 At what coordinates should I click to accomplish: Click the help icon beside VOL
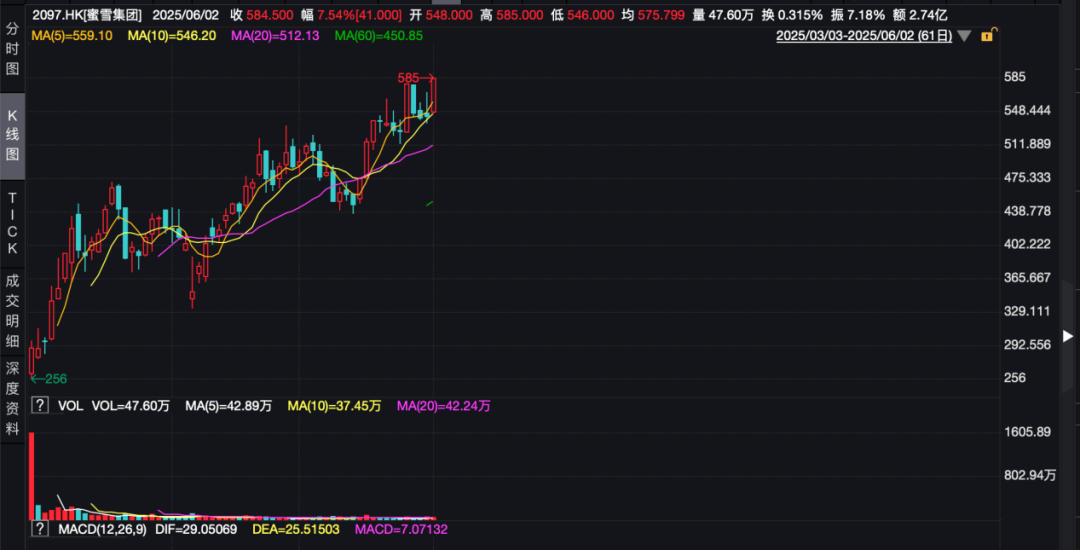40,406
